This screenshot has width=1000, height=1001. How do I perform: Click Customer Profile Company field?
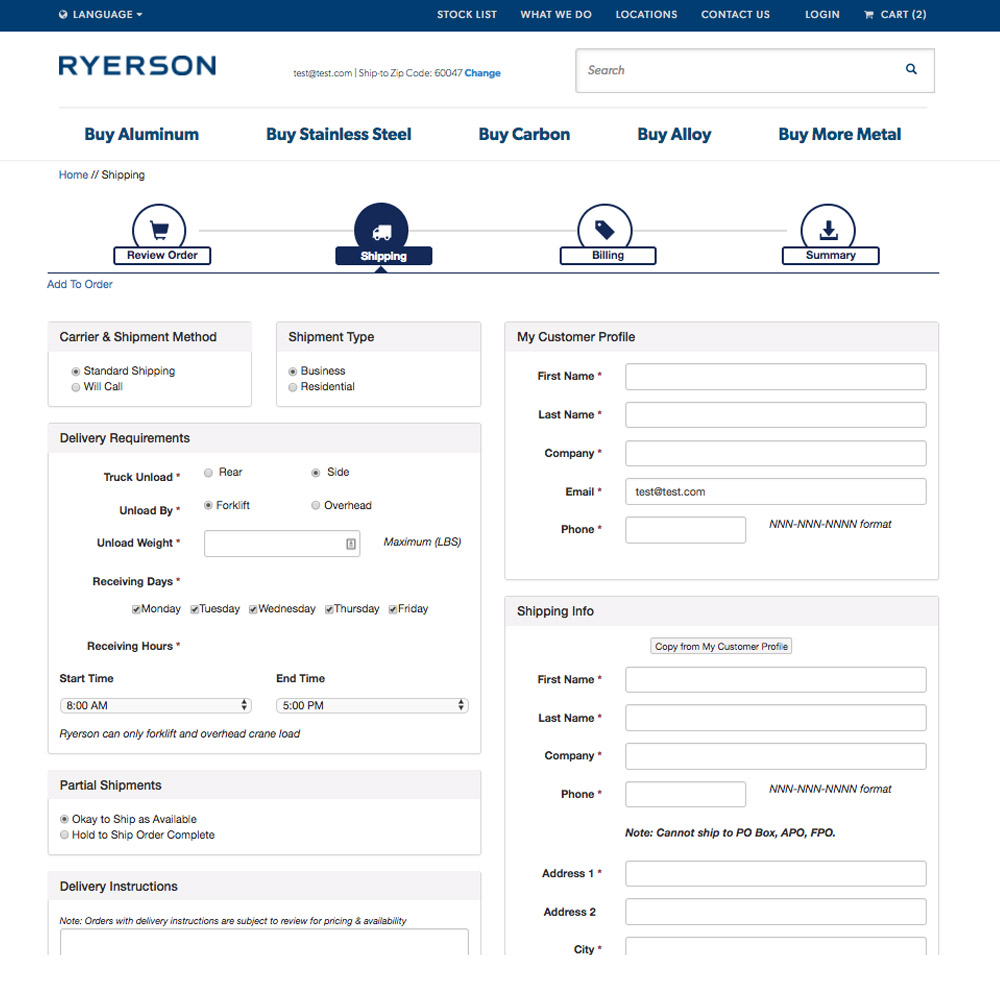pyautogui.click(x=775, y=453)
